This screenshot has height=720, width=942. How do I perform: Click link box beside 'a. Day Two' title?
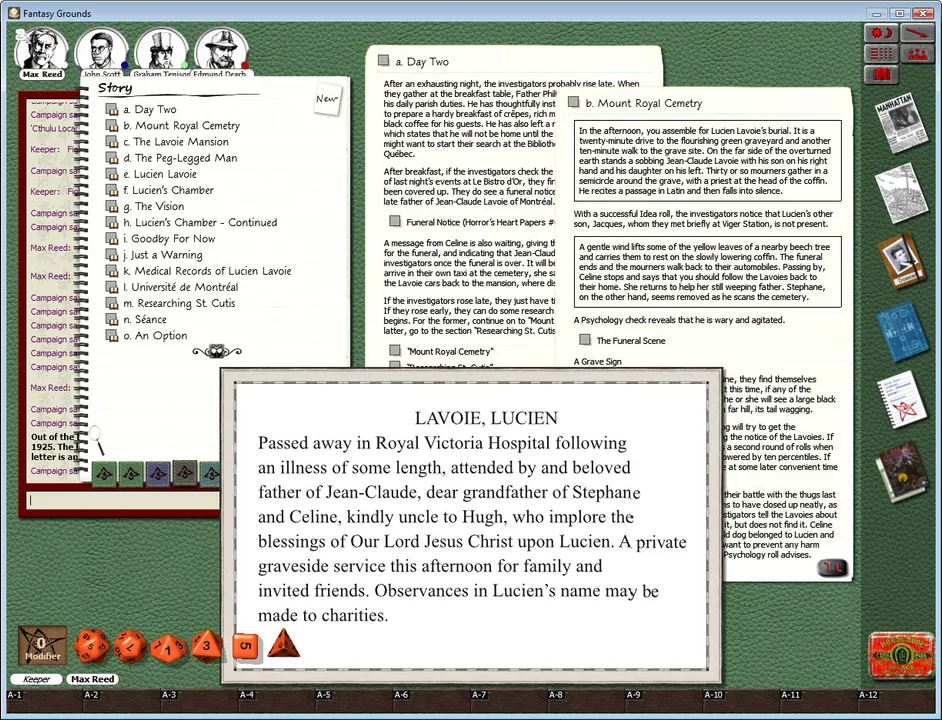(x=383, y=60)
